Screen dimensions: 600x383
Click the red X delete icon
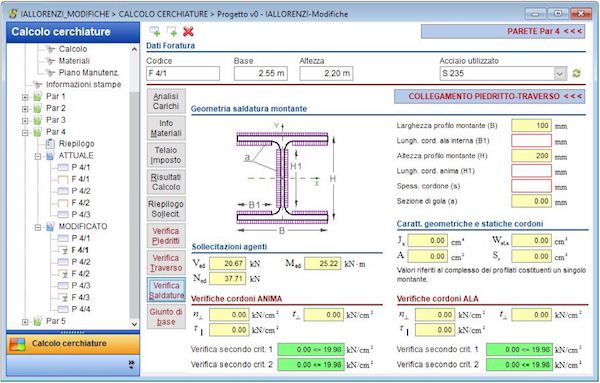coord(188,31)
